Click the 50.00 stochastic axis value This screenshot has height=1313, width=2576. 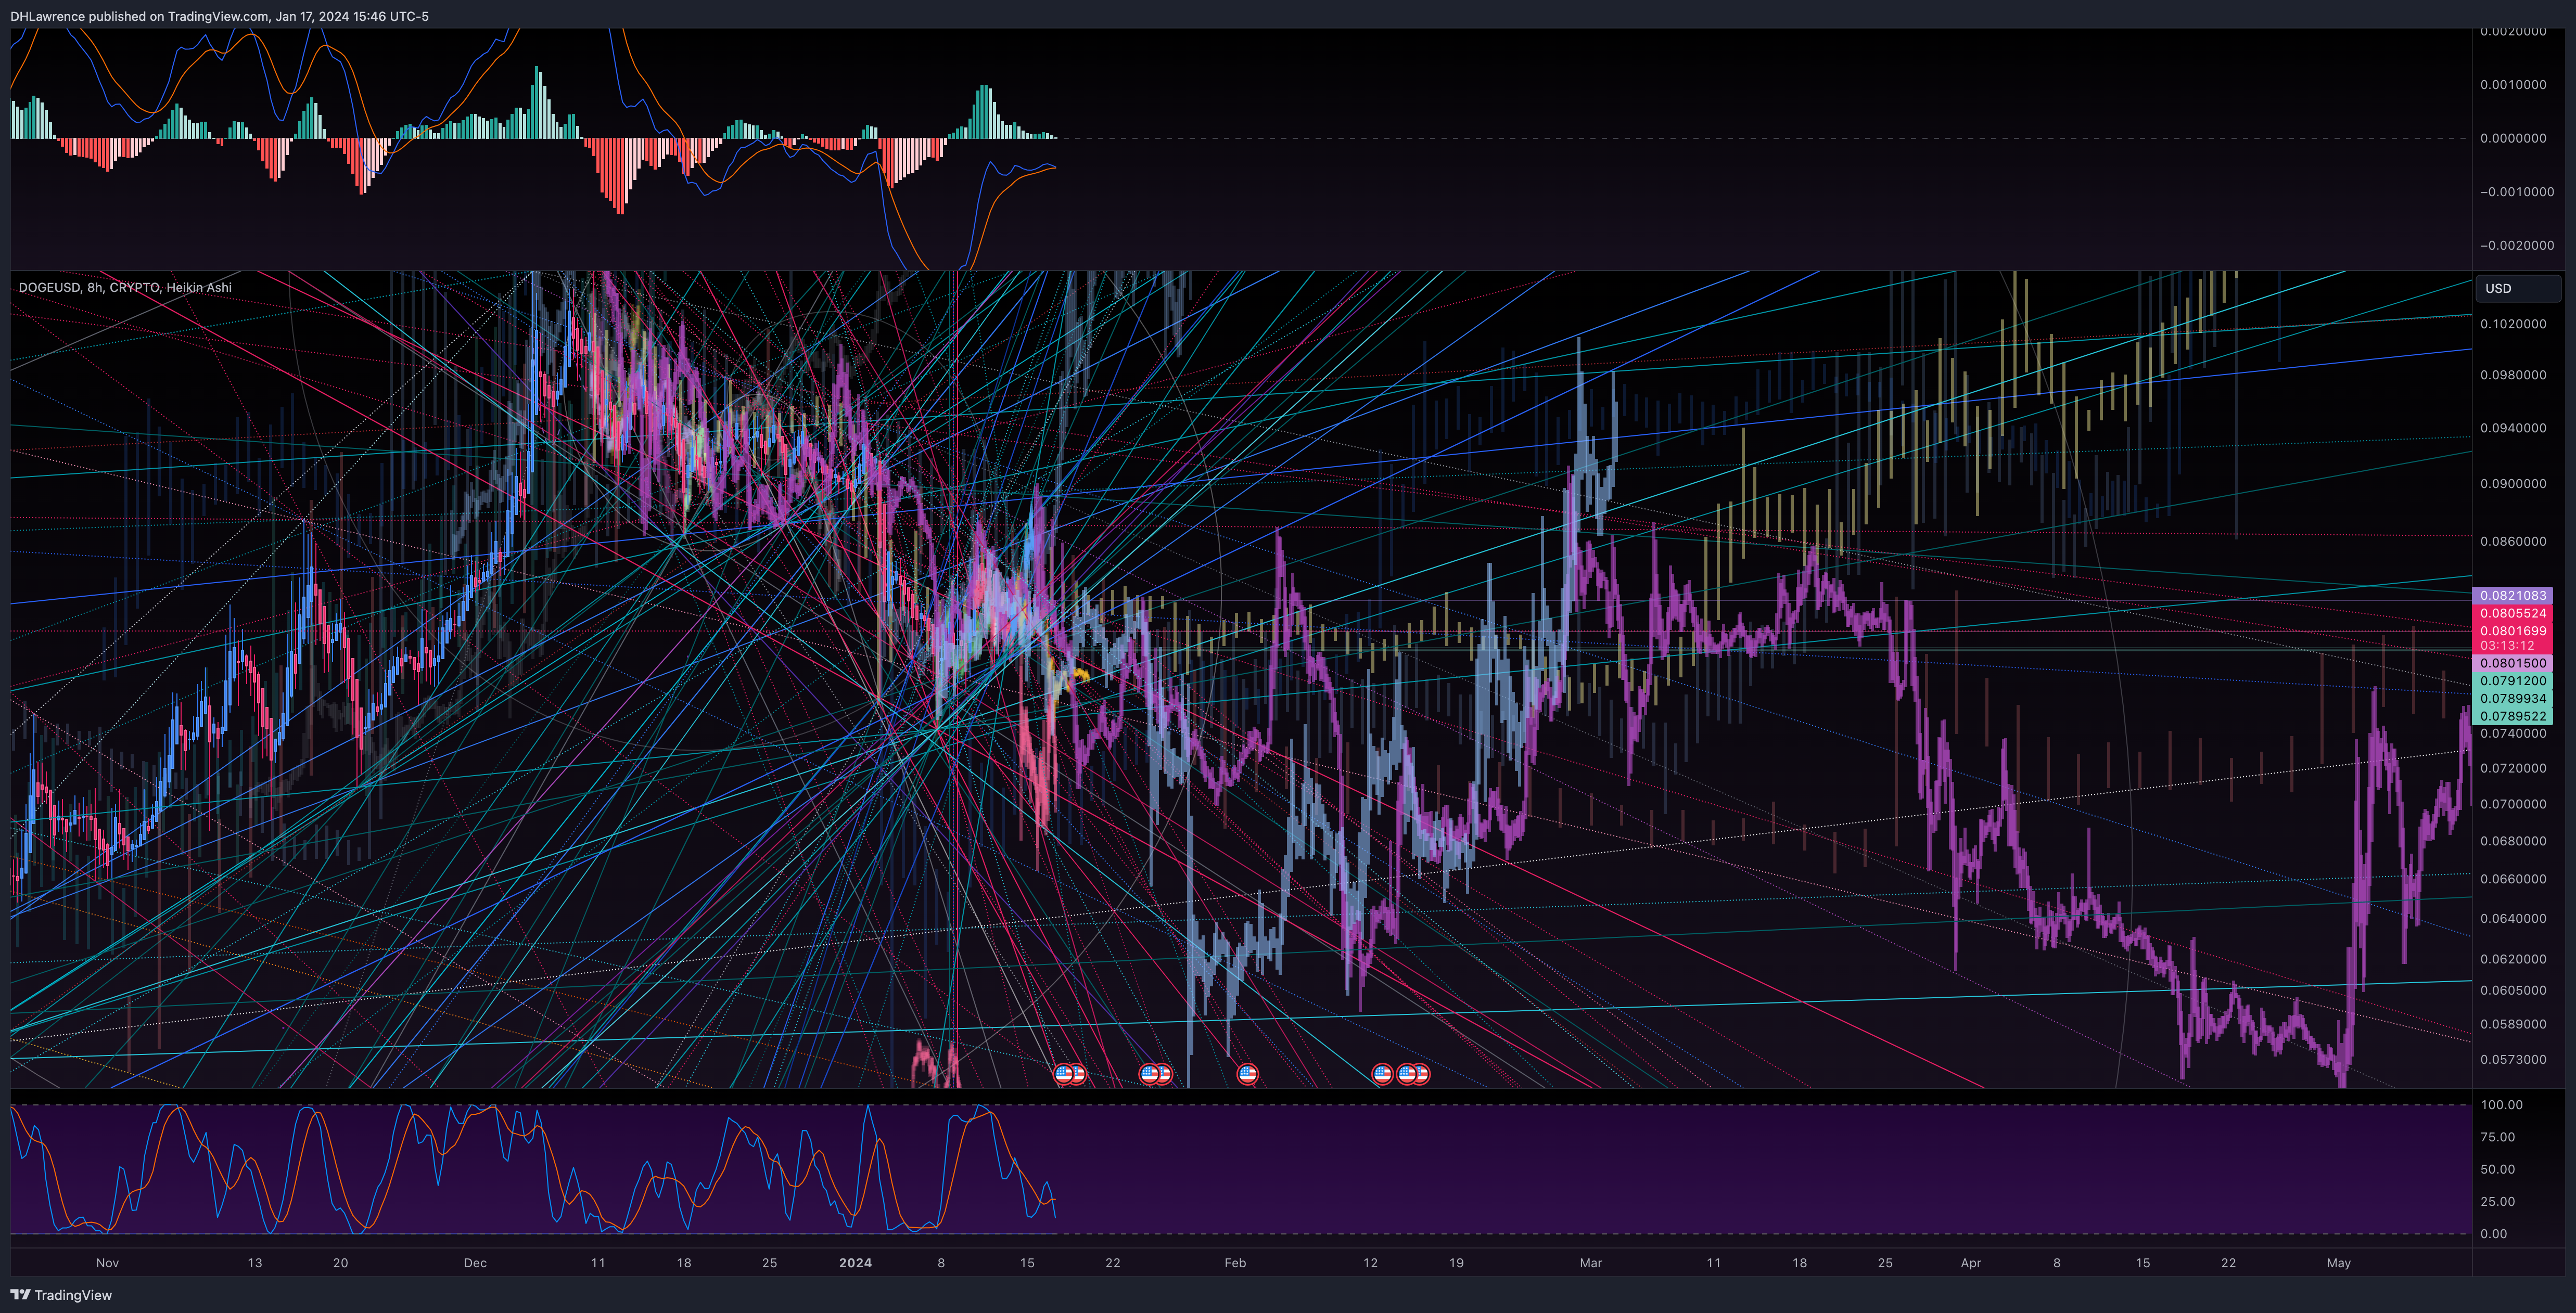[x=2497, y=1170]
